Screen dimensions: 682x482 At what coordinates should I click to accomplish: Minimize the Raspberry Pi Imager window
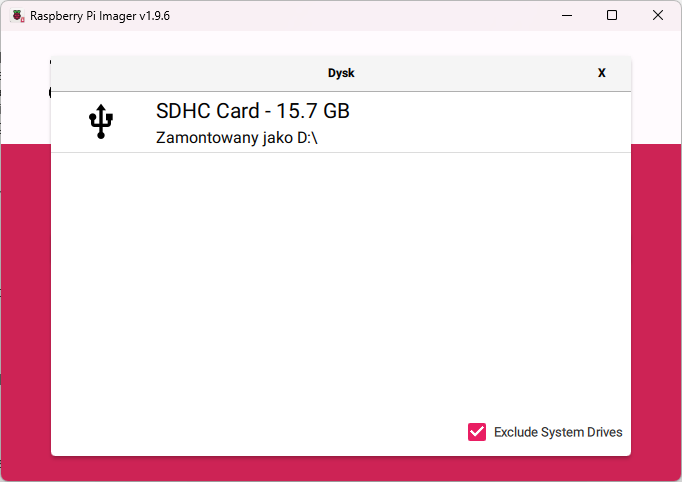(x=566, y=16)
